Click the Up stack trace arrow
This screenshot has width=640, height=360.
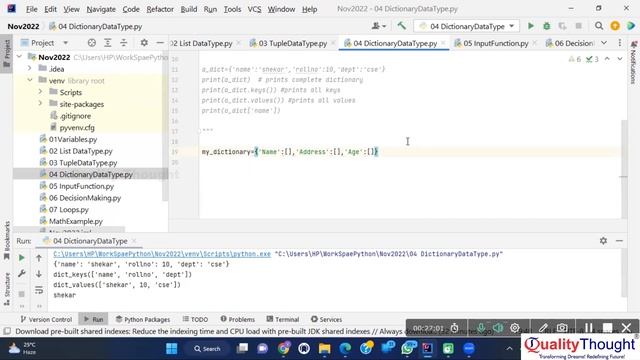[x=39, y=258]
